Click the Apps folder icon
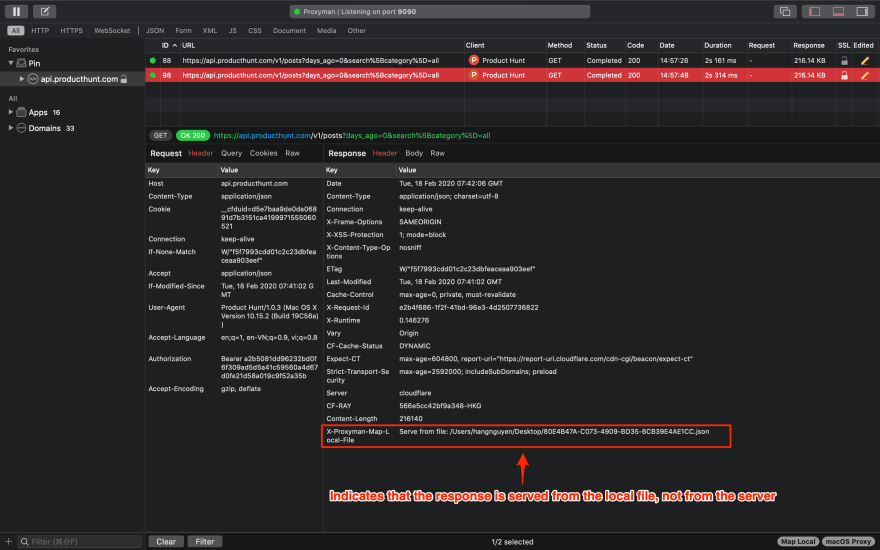Viewport: 880px width, 550px height. click(21, 112)
